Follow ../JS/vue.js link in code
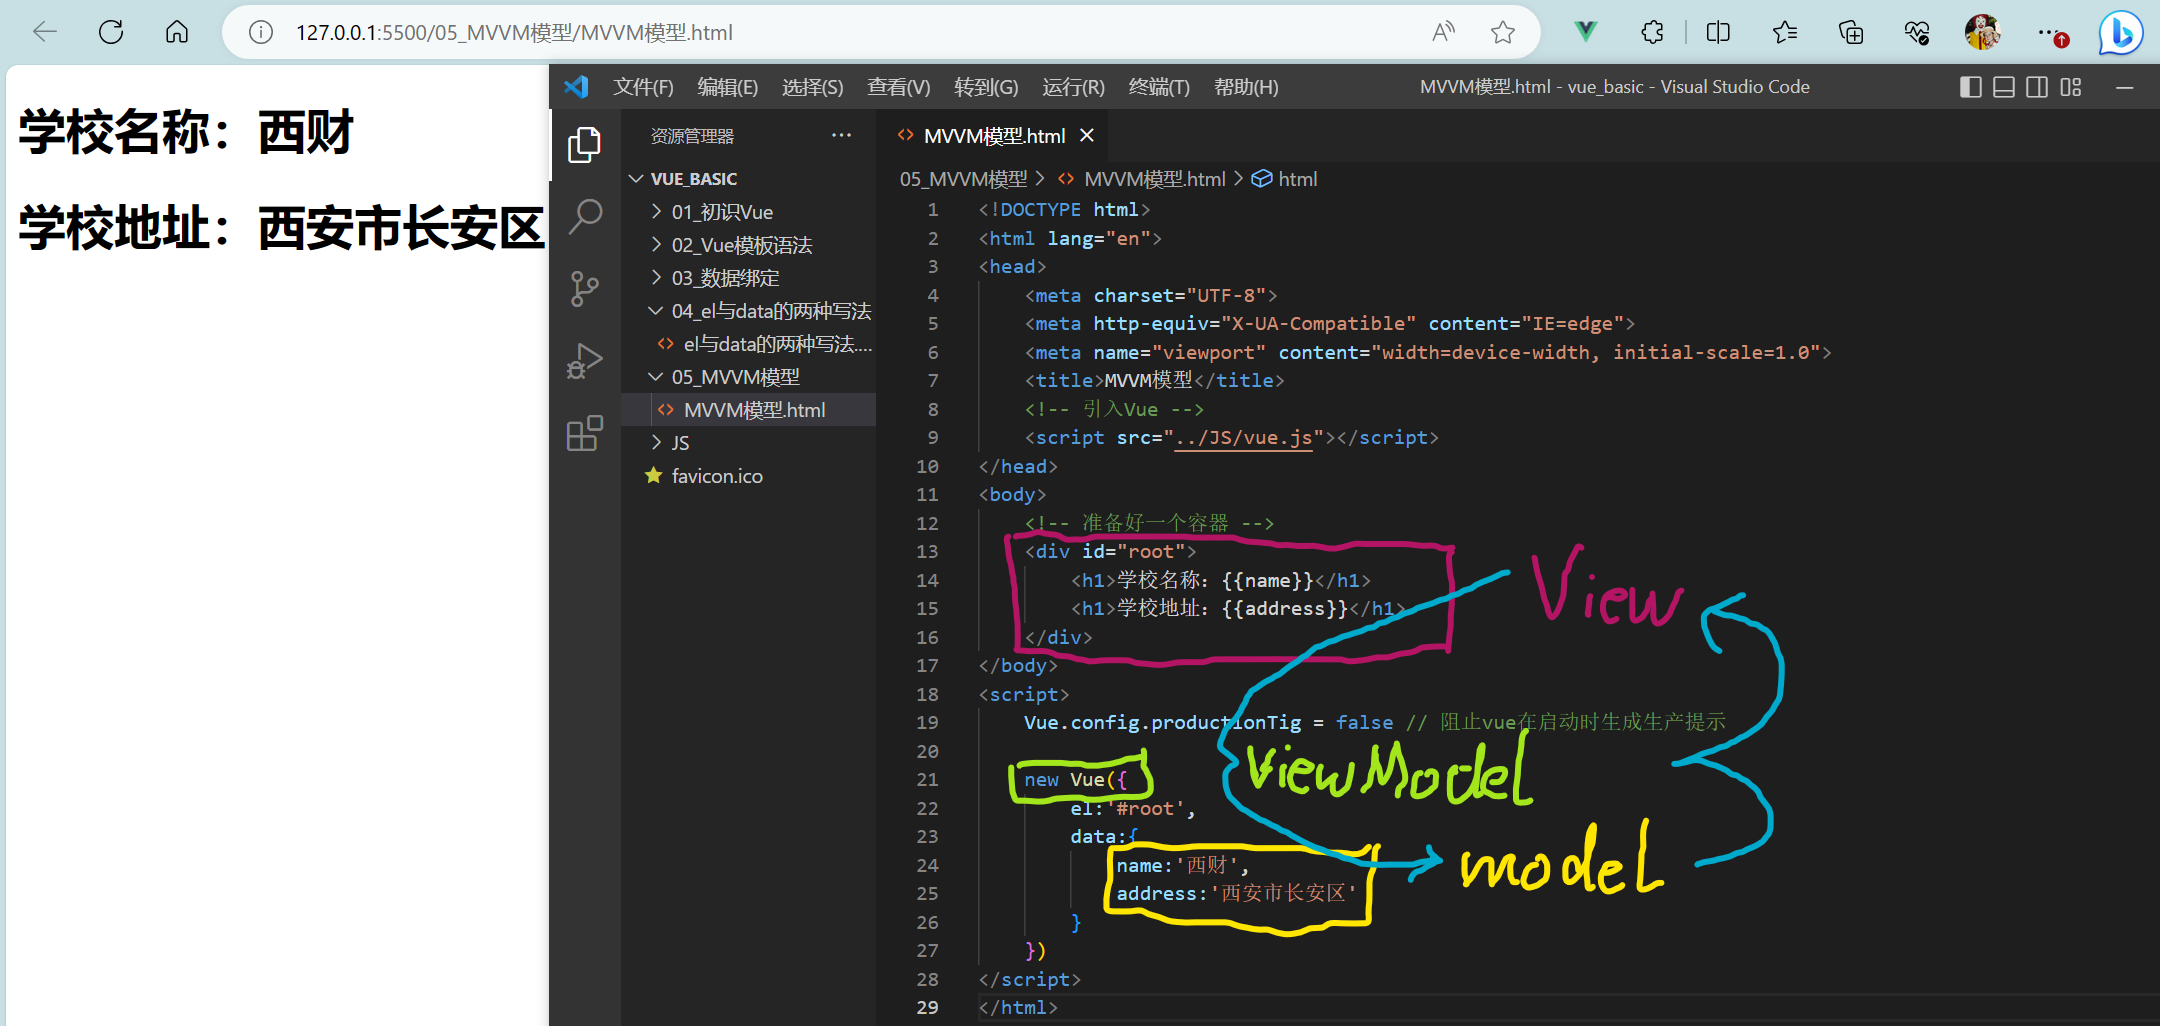The image size is (2160, 1026). [1242, 438]
